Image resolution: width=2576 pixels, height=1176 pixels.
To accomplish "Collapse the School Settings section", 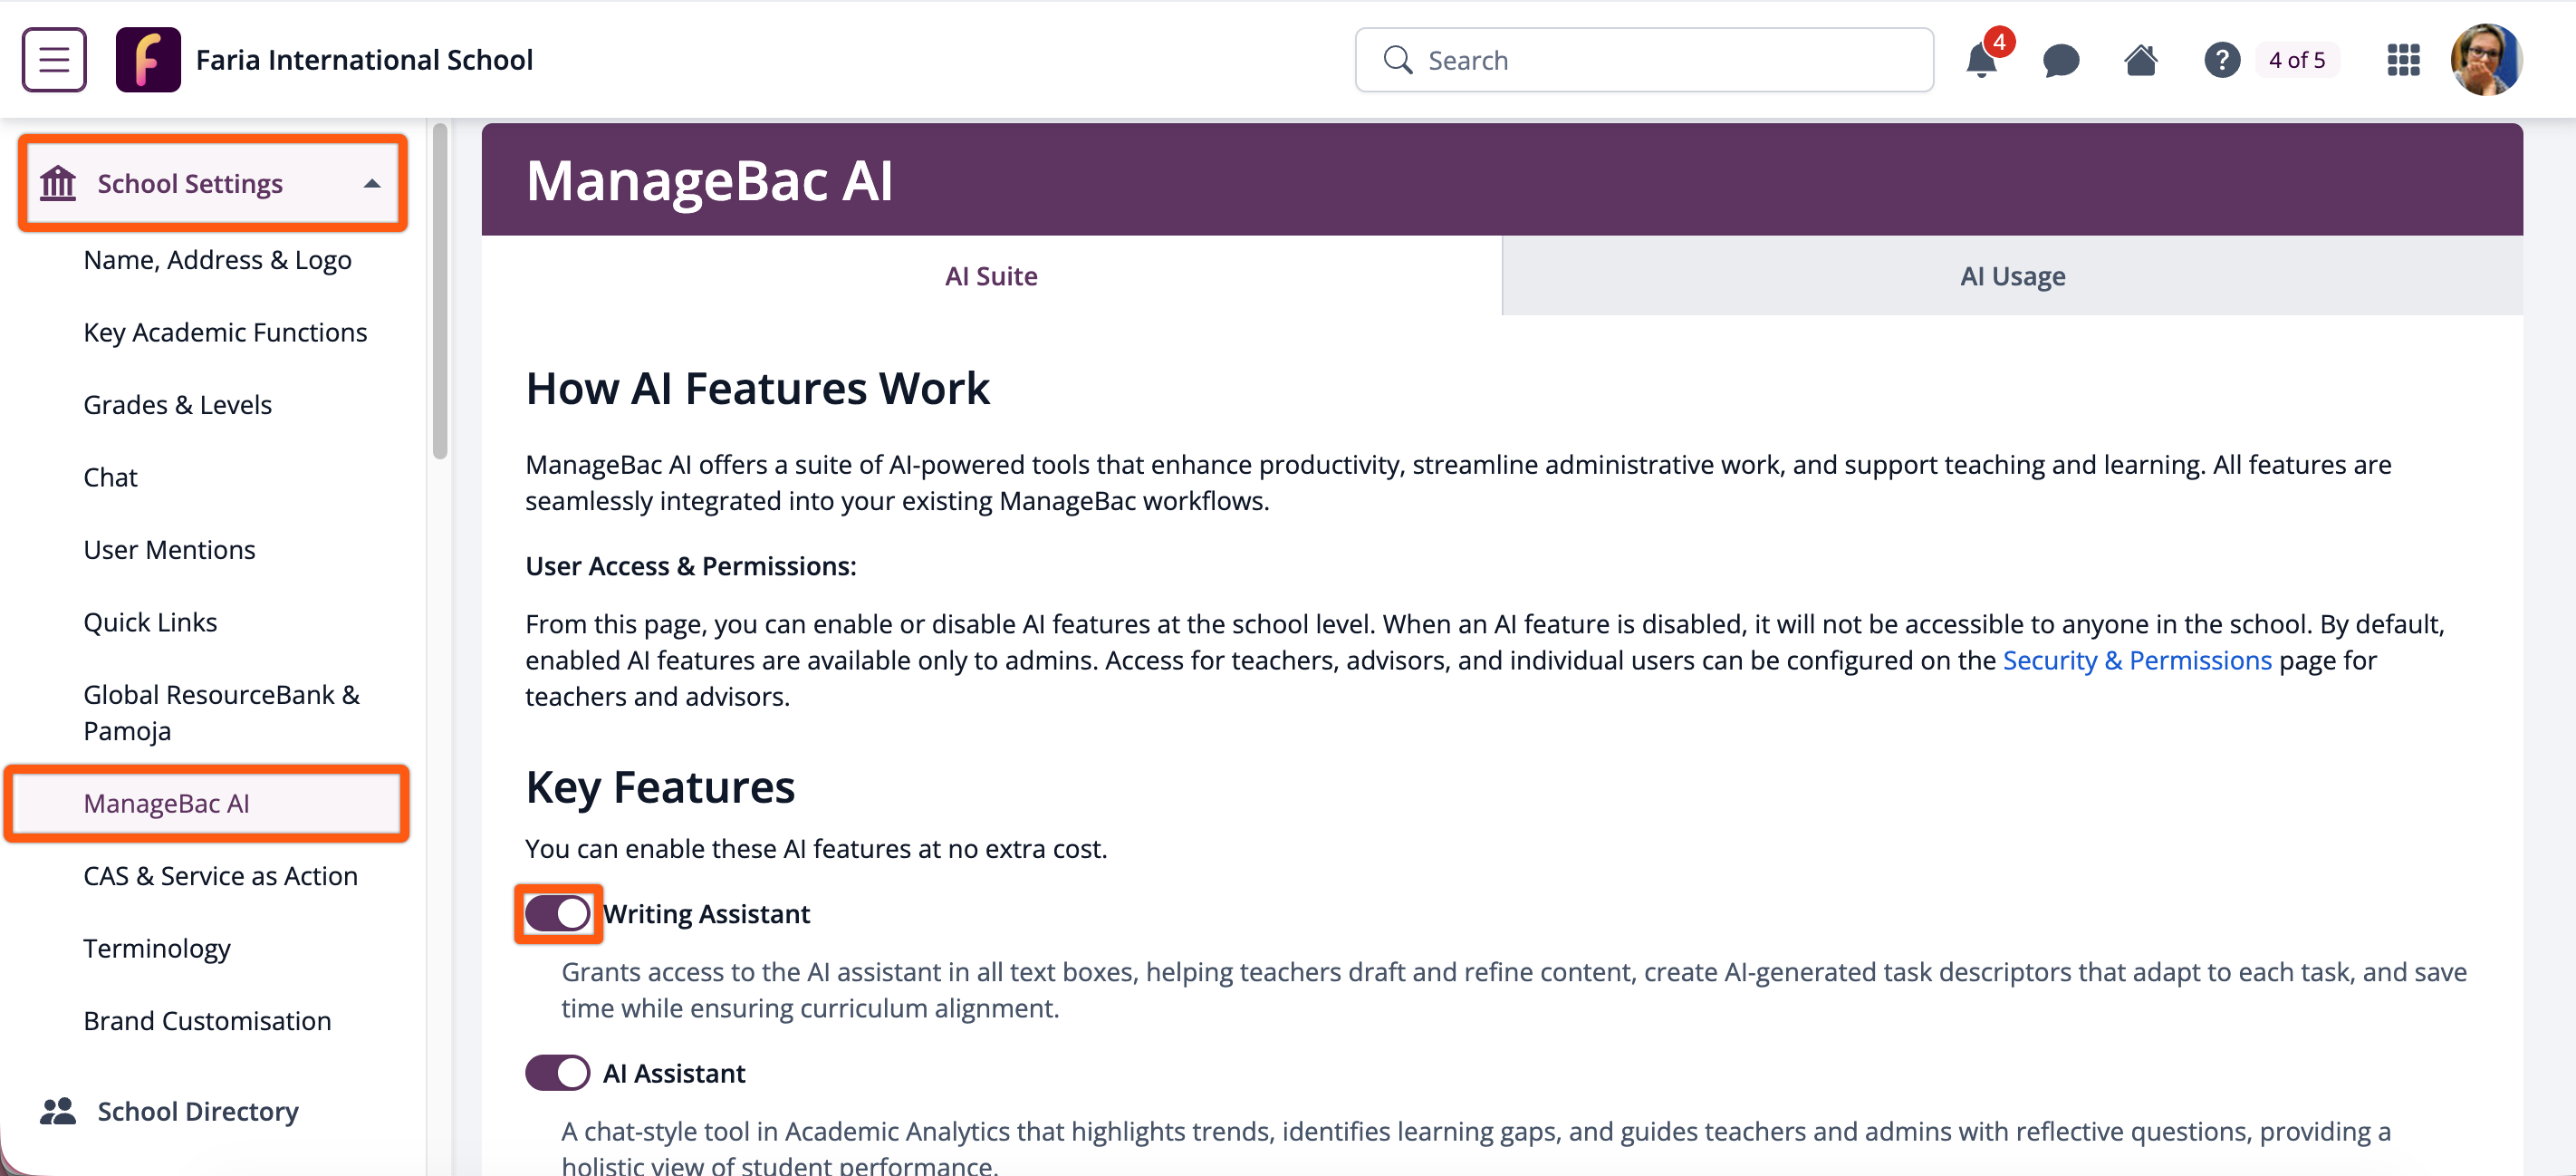I will [x=372, y=184].
